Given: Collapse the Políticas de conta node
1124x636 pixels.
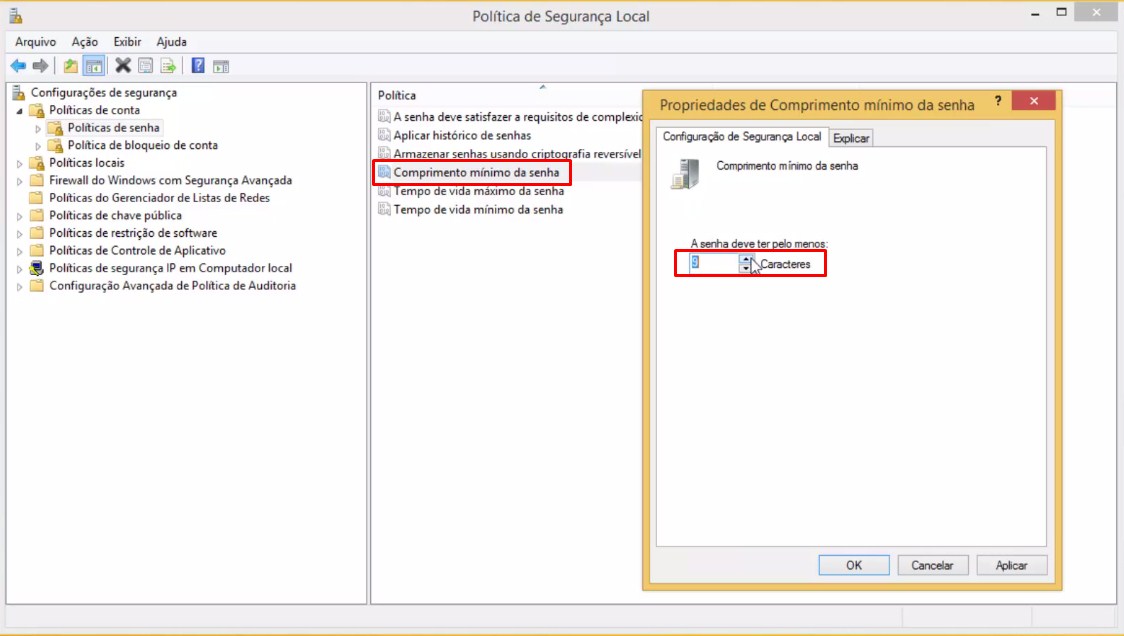Looking at the screenshot, I should pos(20,110).
